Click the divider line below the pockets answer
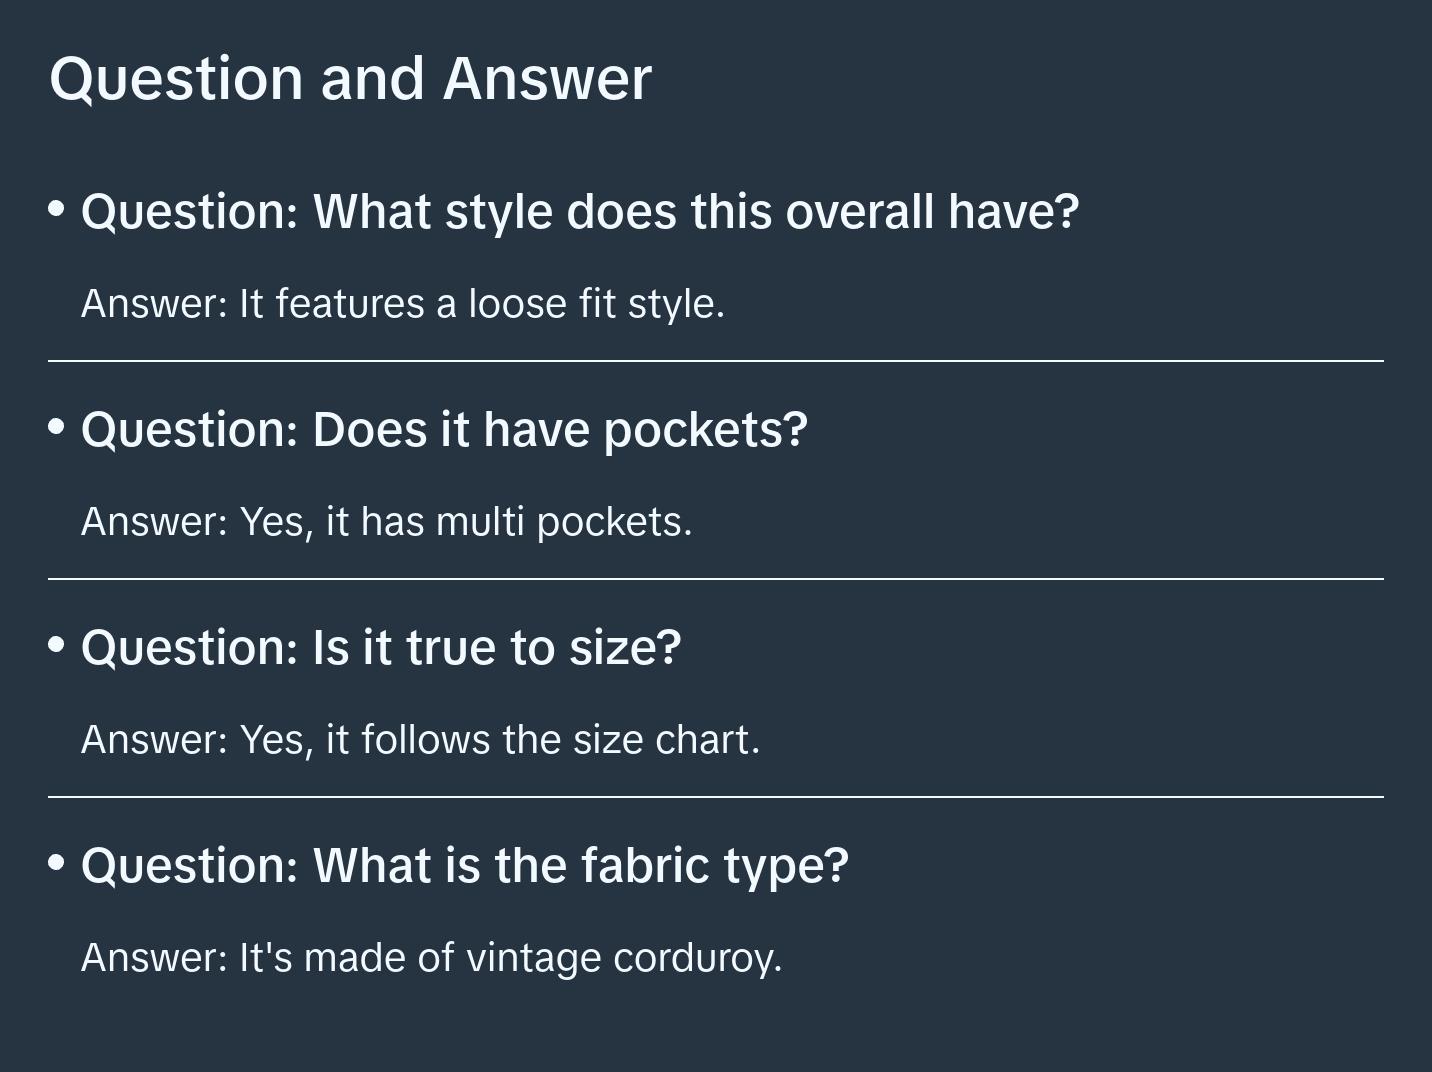The image size is (1432, 1072). [x=716, y=579]
